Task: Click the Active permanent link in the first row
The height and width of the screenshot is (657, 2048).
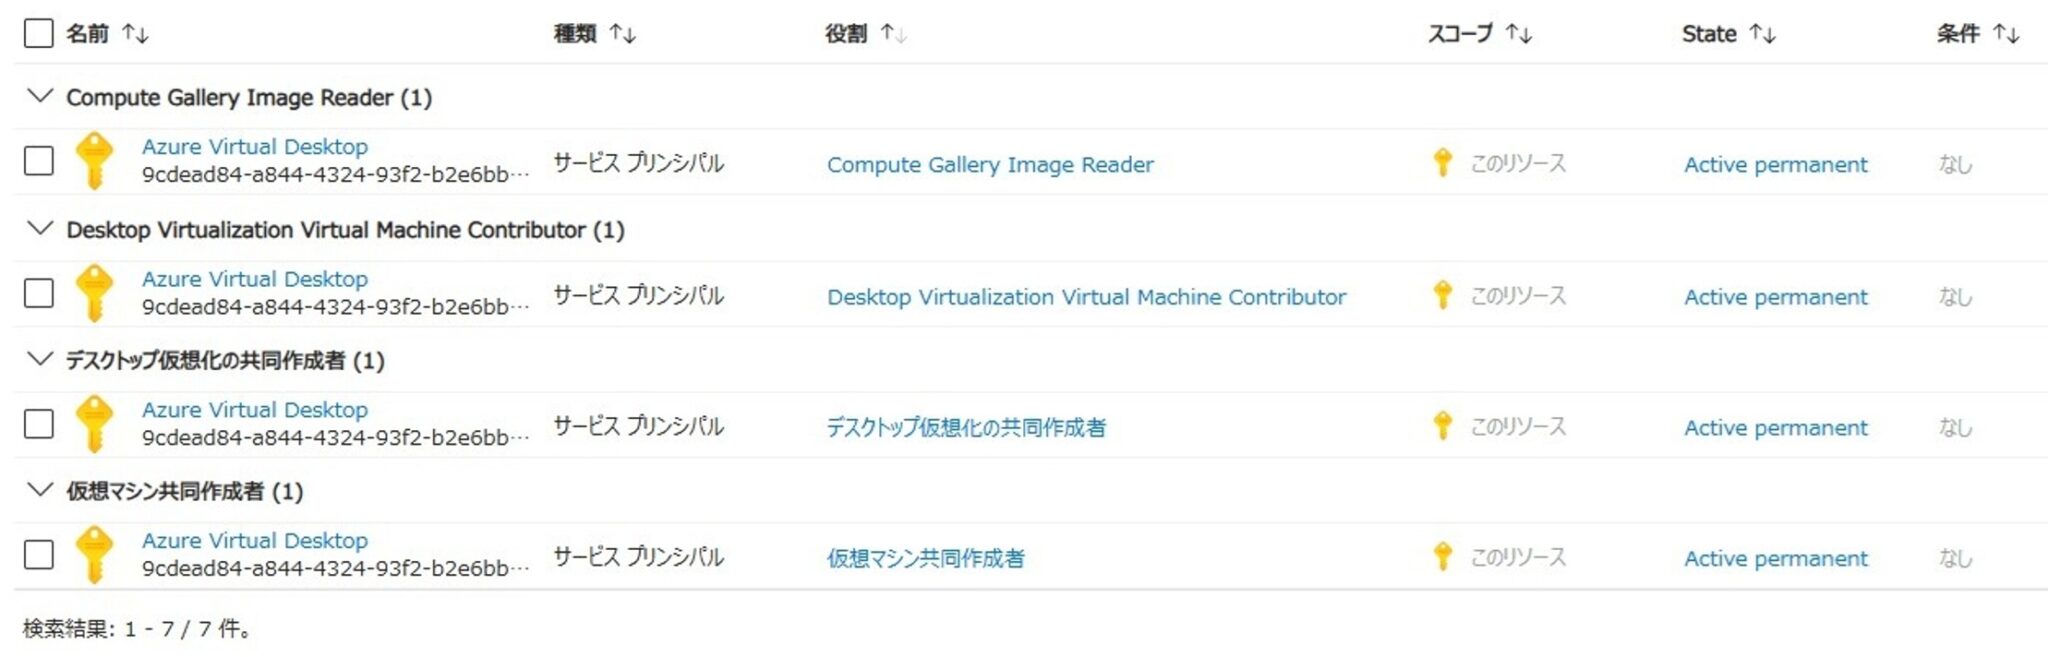Action: [x=1777, y=164]
